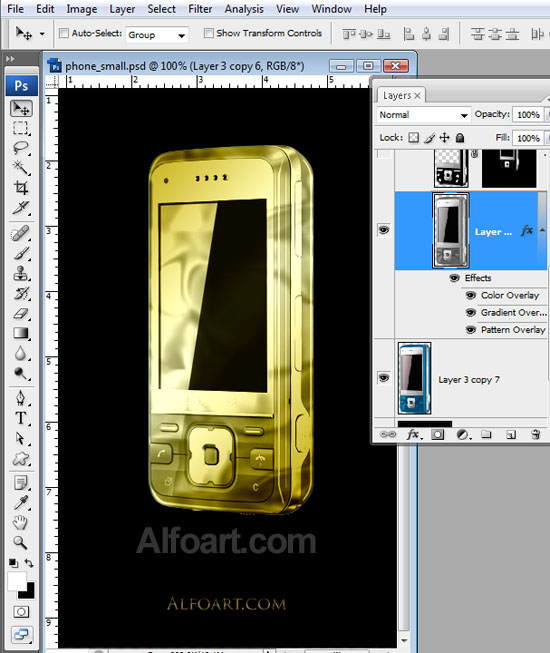Enable Show Transform Controls checkbox

point(209,33)
